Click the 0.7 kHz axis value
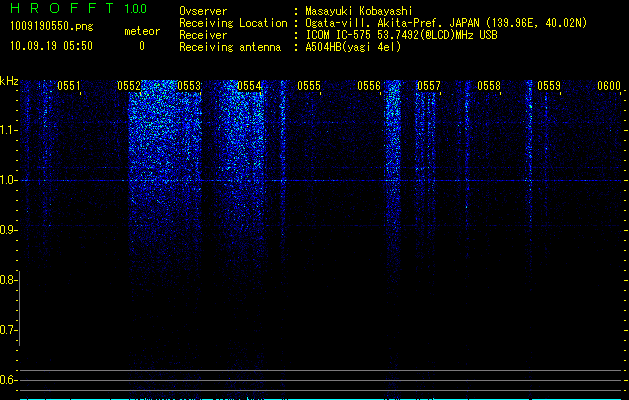This screenshot has height=400, width=629. coord(8,330)
